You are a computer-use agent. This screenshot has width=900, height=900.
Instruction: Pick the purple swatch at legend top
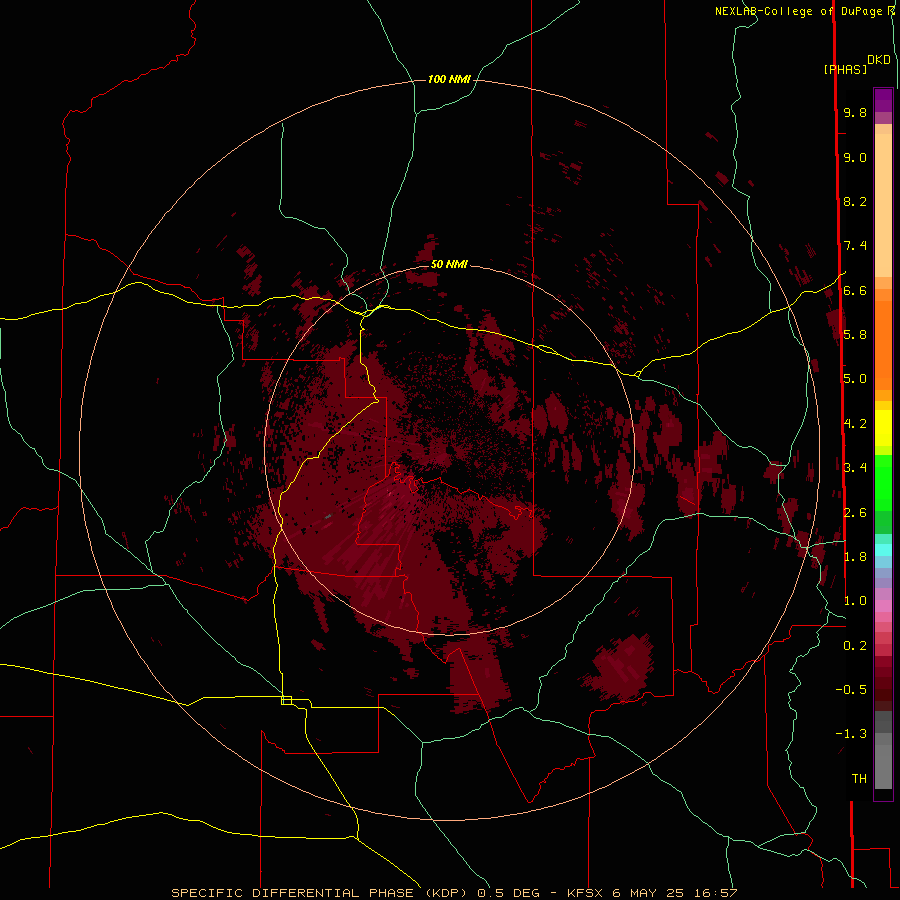coord(883,100)
